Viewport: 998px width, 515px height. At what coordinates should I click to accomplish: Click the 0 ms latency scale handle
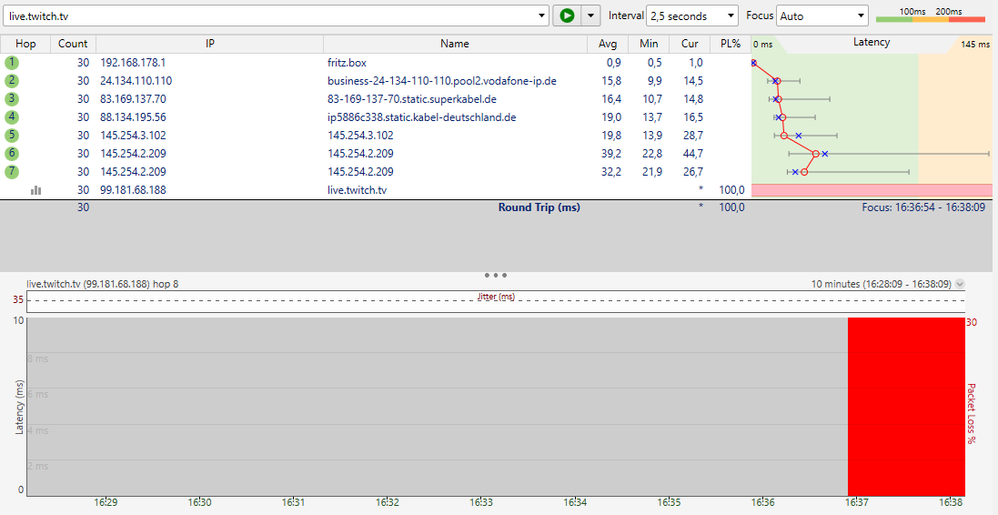(763, 45)
